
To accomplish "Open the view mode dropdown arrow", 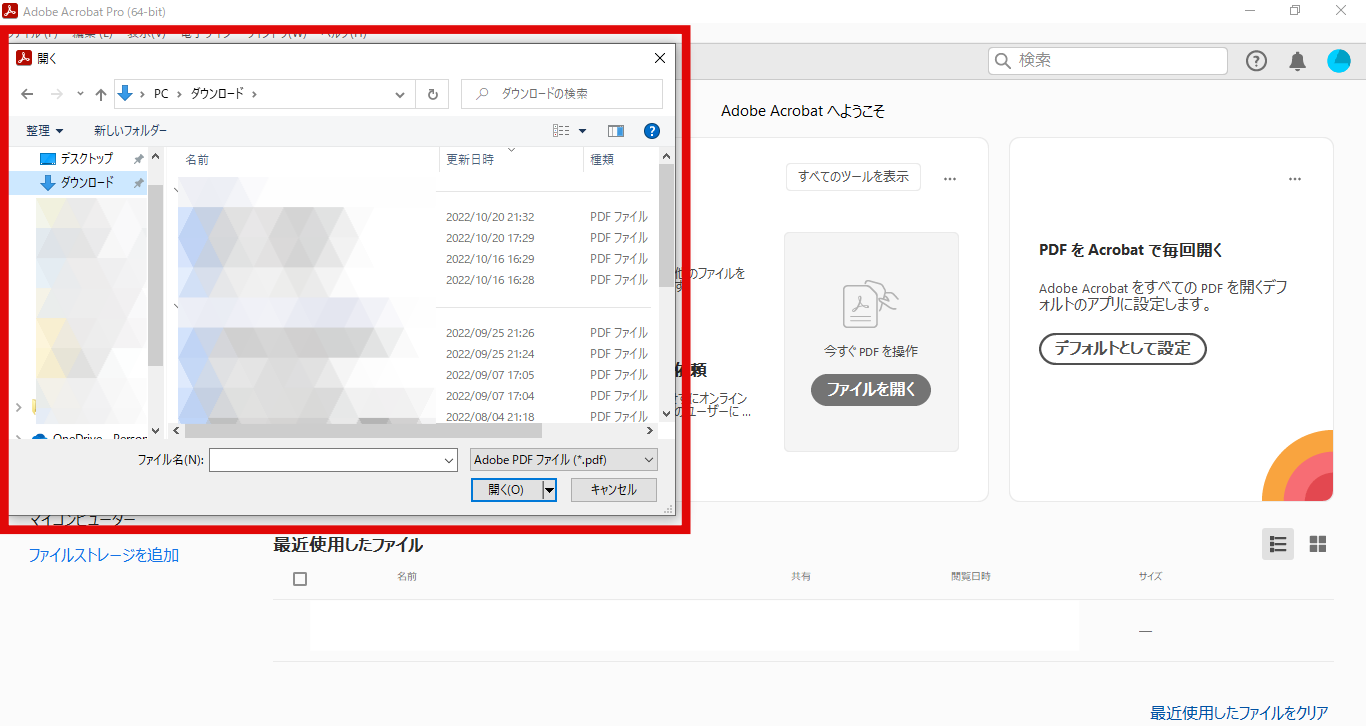I will [x=583, y=131].
